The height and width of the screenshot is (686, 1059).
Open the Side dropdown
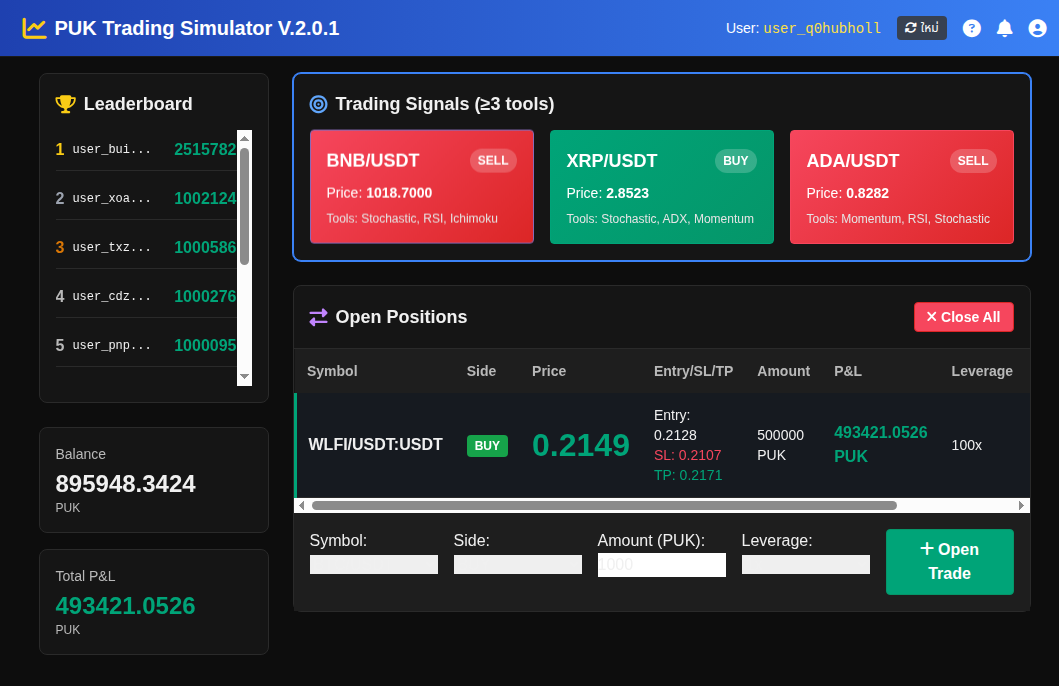click(x=517, y=565)
